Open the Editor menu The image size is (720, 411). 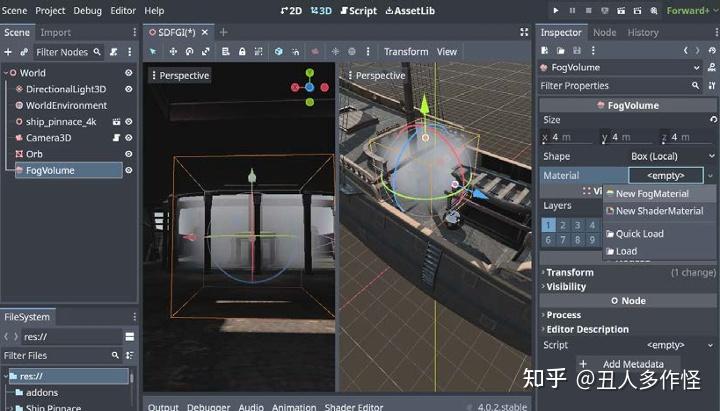[123, 10]
